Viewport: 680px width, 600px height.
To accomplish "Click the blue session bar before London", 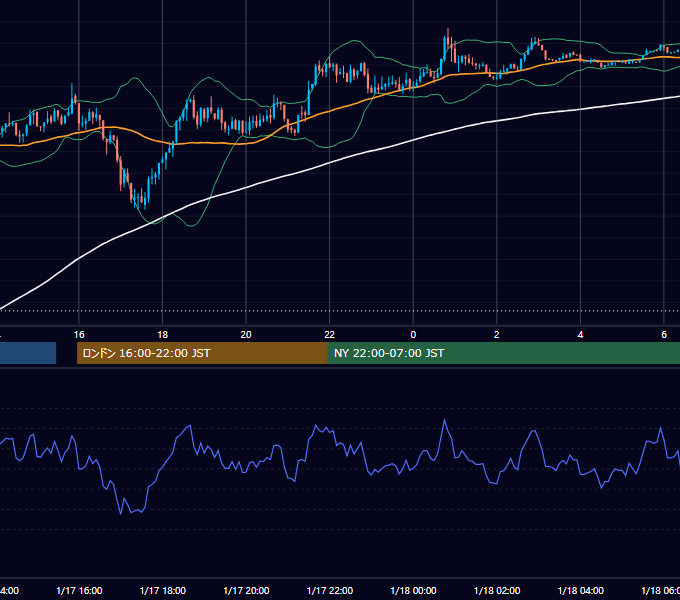I will coord(28,353).
